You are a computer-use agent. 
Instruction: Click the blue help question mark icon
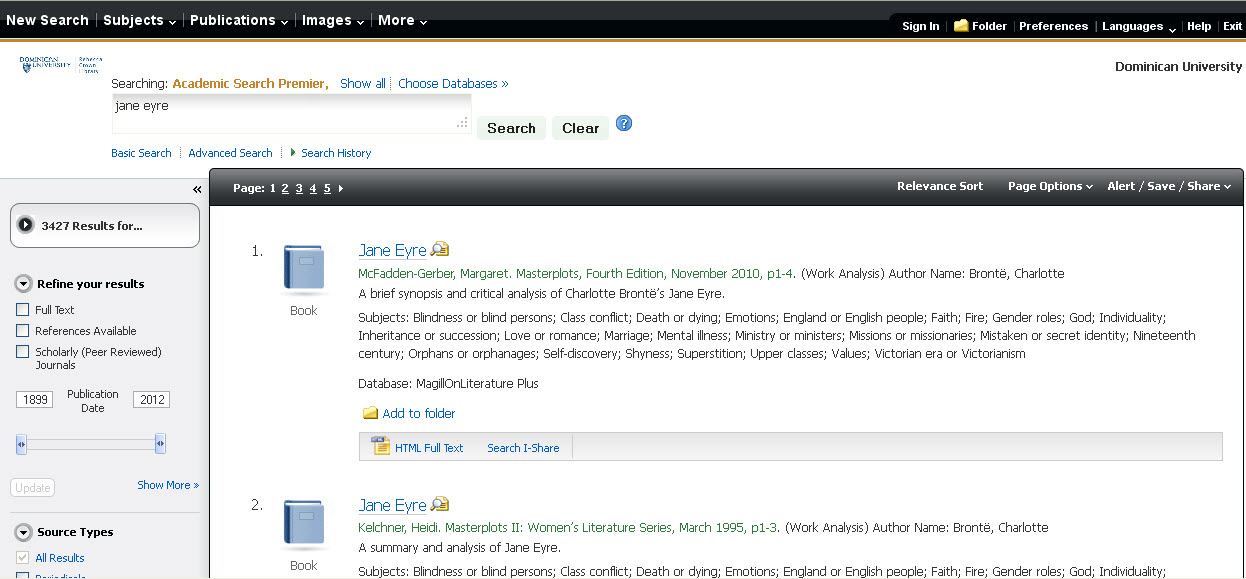[624, 124]
